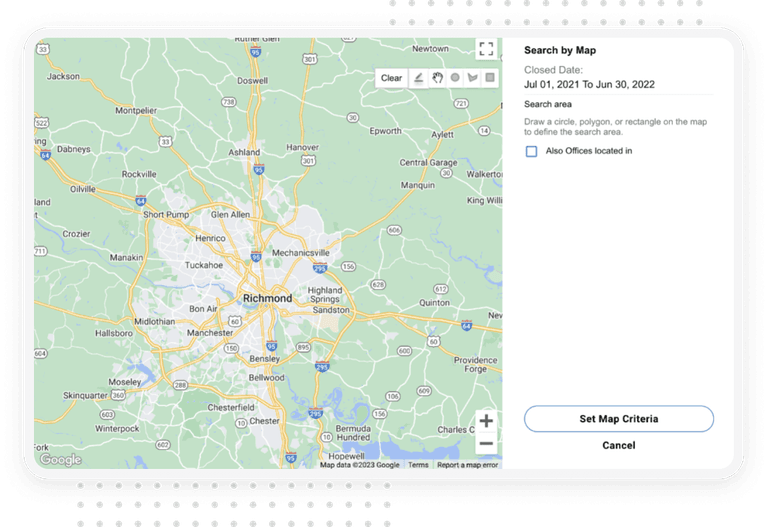This screenshot has height=527, width=768.
Task: Click the Glen Allen map label
Action: click(230, 215)
